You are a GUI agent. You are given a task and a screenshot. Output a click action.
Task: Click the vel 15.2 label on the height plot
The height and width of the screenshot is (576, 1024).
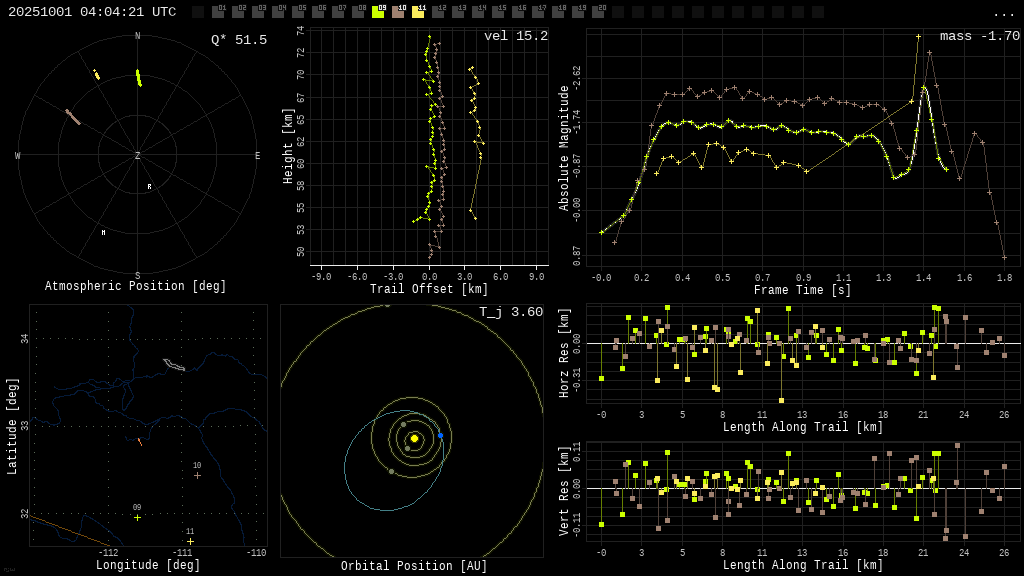click(x=515, y=36)
